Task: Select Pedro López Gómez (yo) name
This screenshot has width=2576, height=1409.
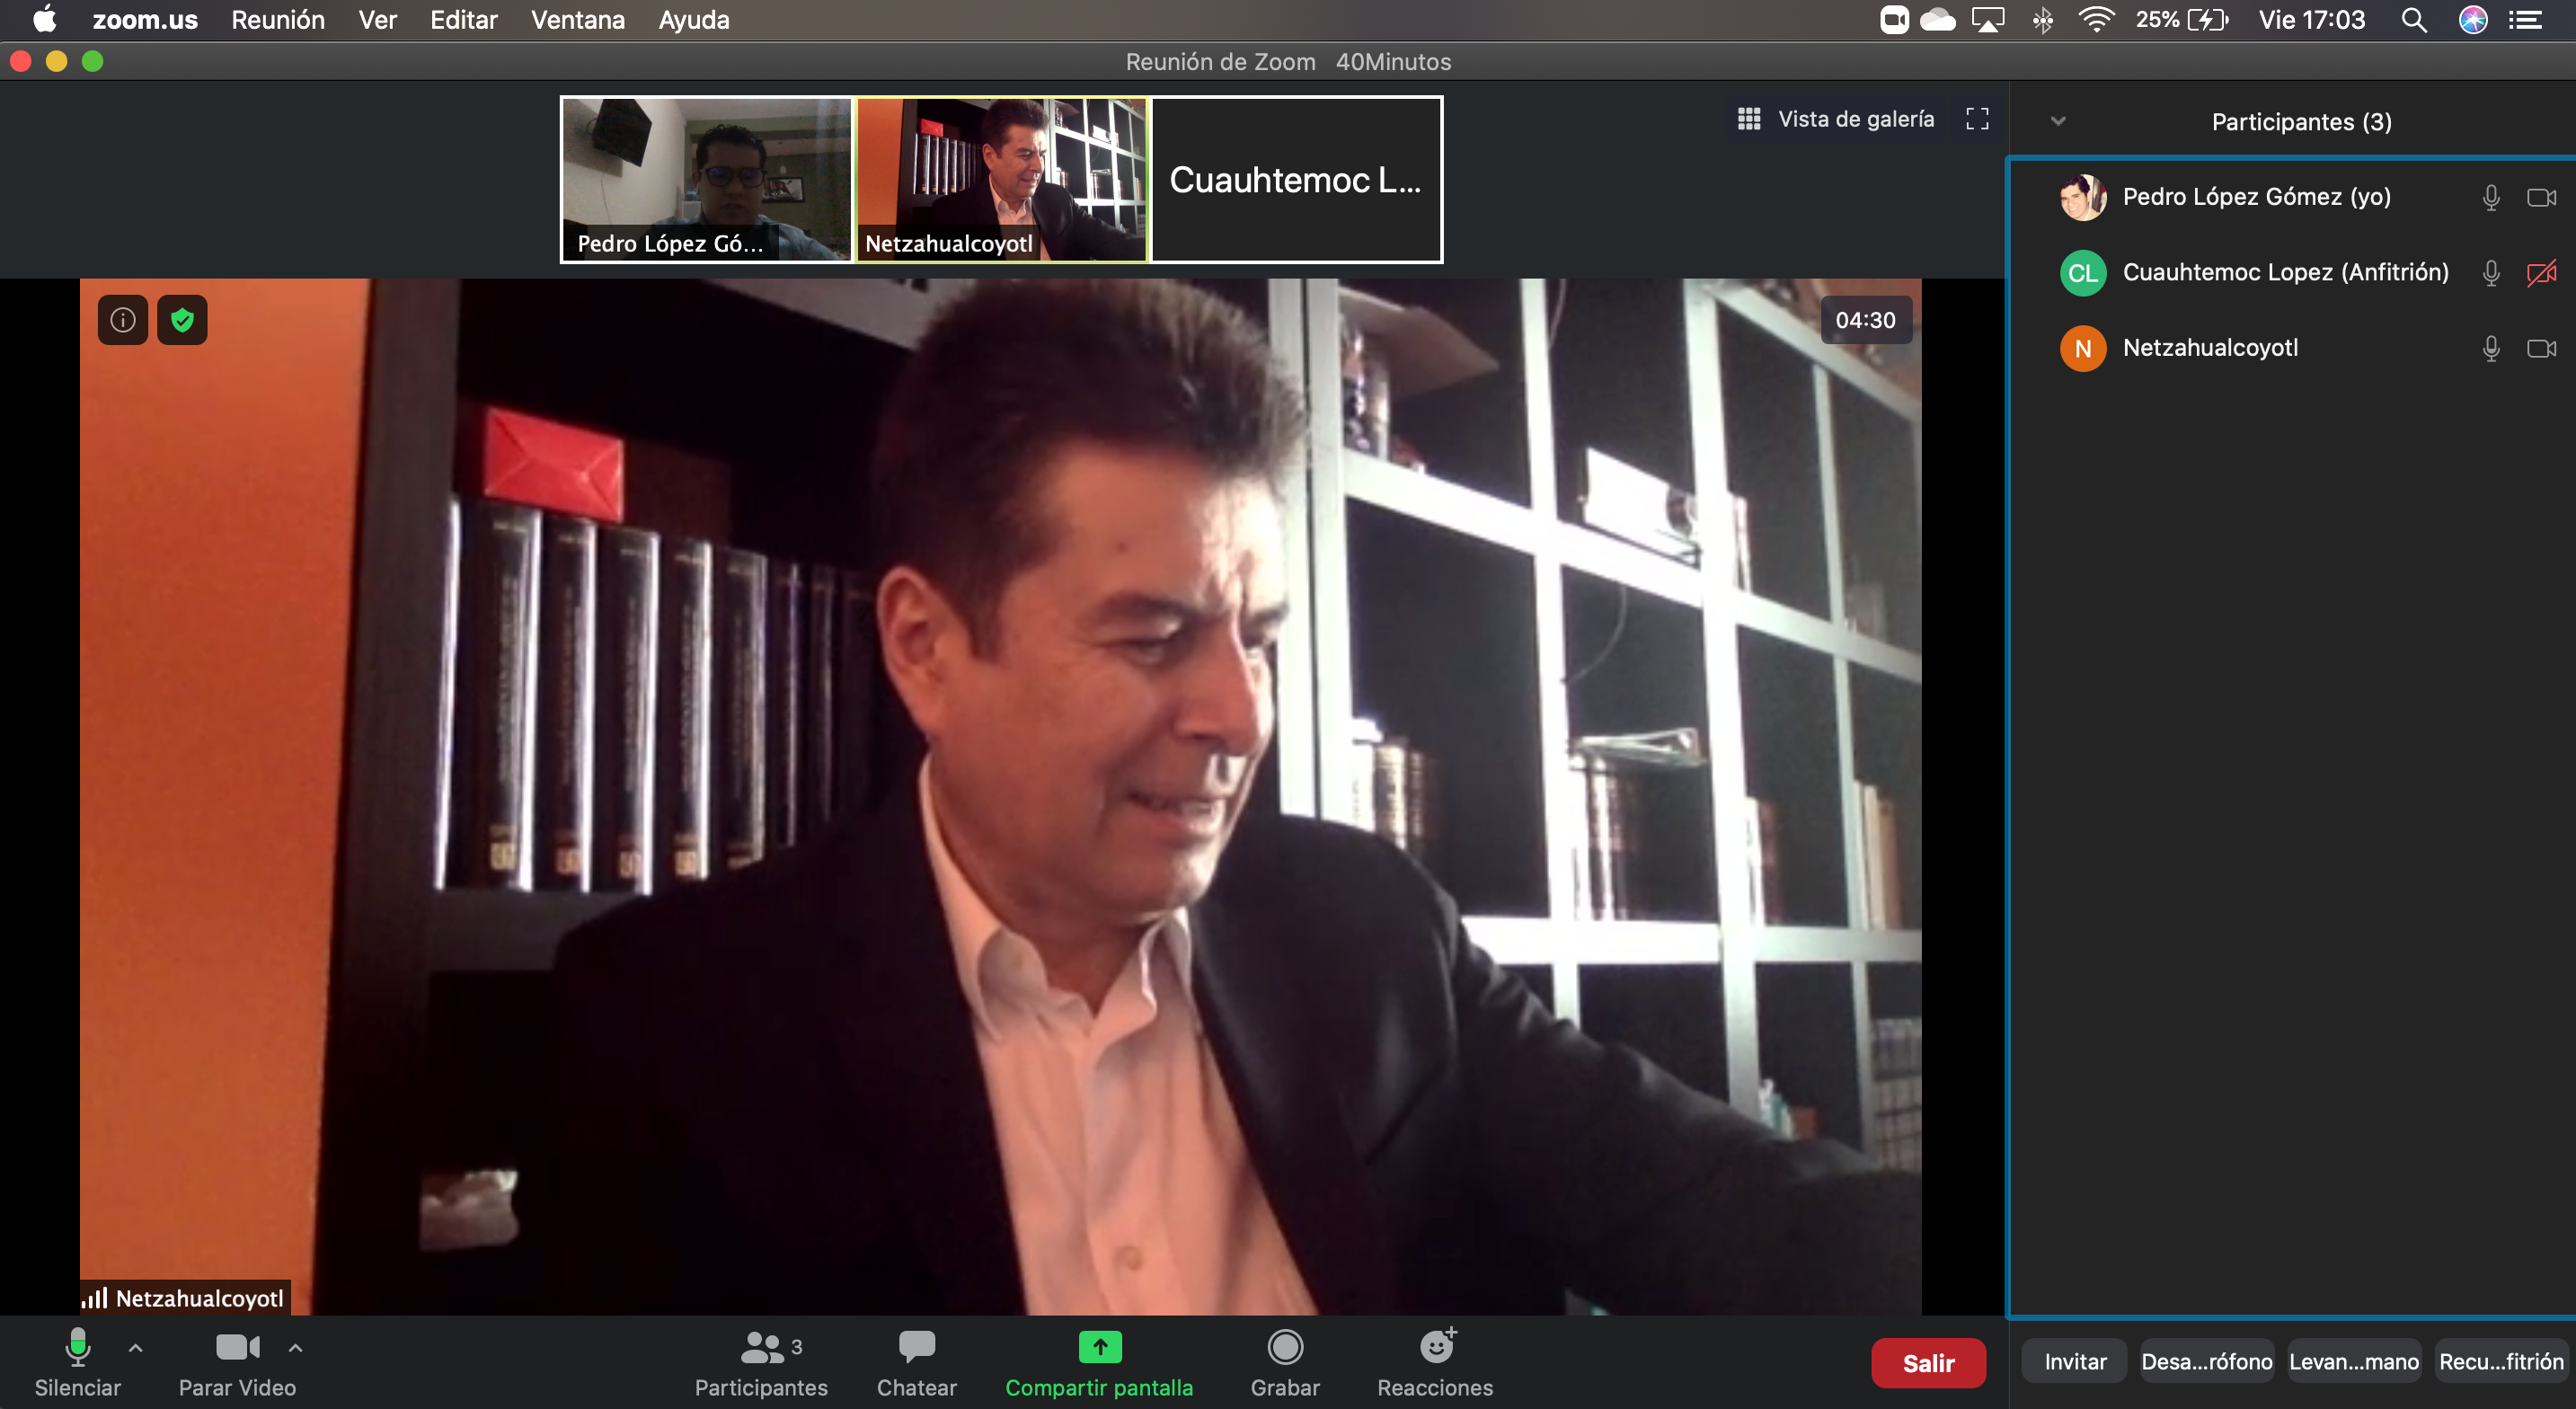Action: (x=2257, y=197)
